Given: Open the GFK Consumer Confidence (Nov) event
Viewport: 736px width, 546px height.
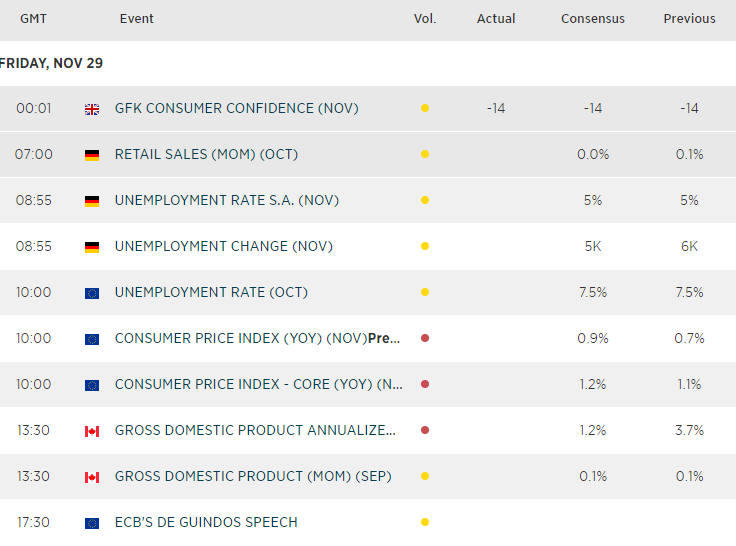Looking at the screenshot, I should pos(236,109).
